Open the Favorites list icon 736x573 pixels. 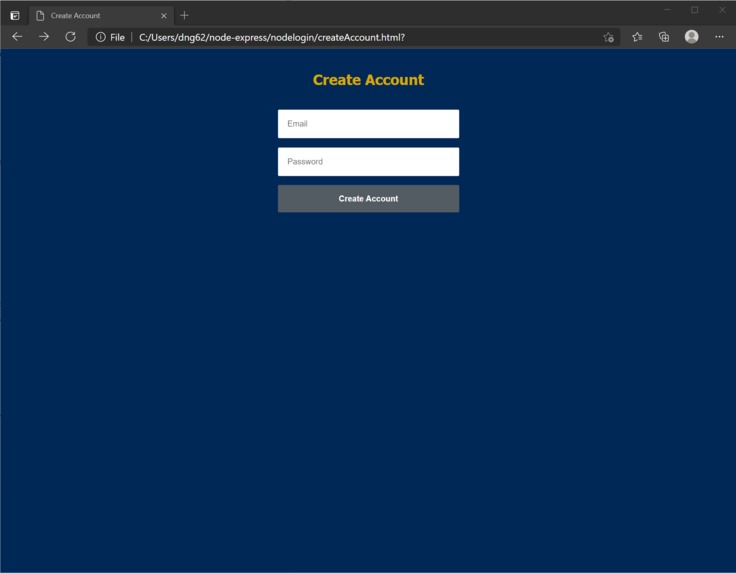[637, 37]
